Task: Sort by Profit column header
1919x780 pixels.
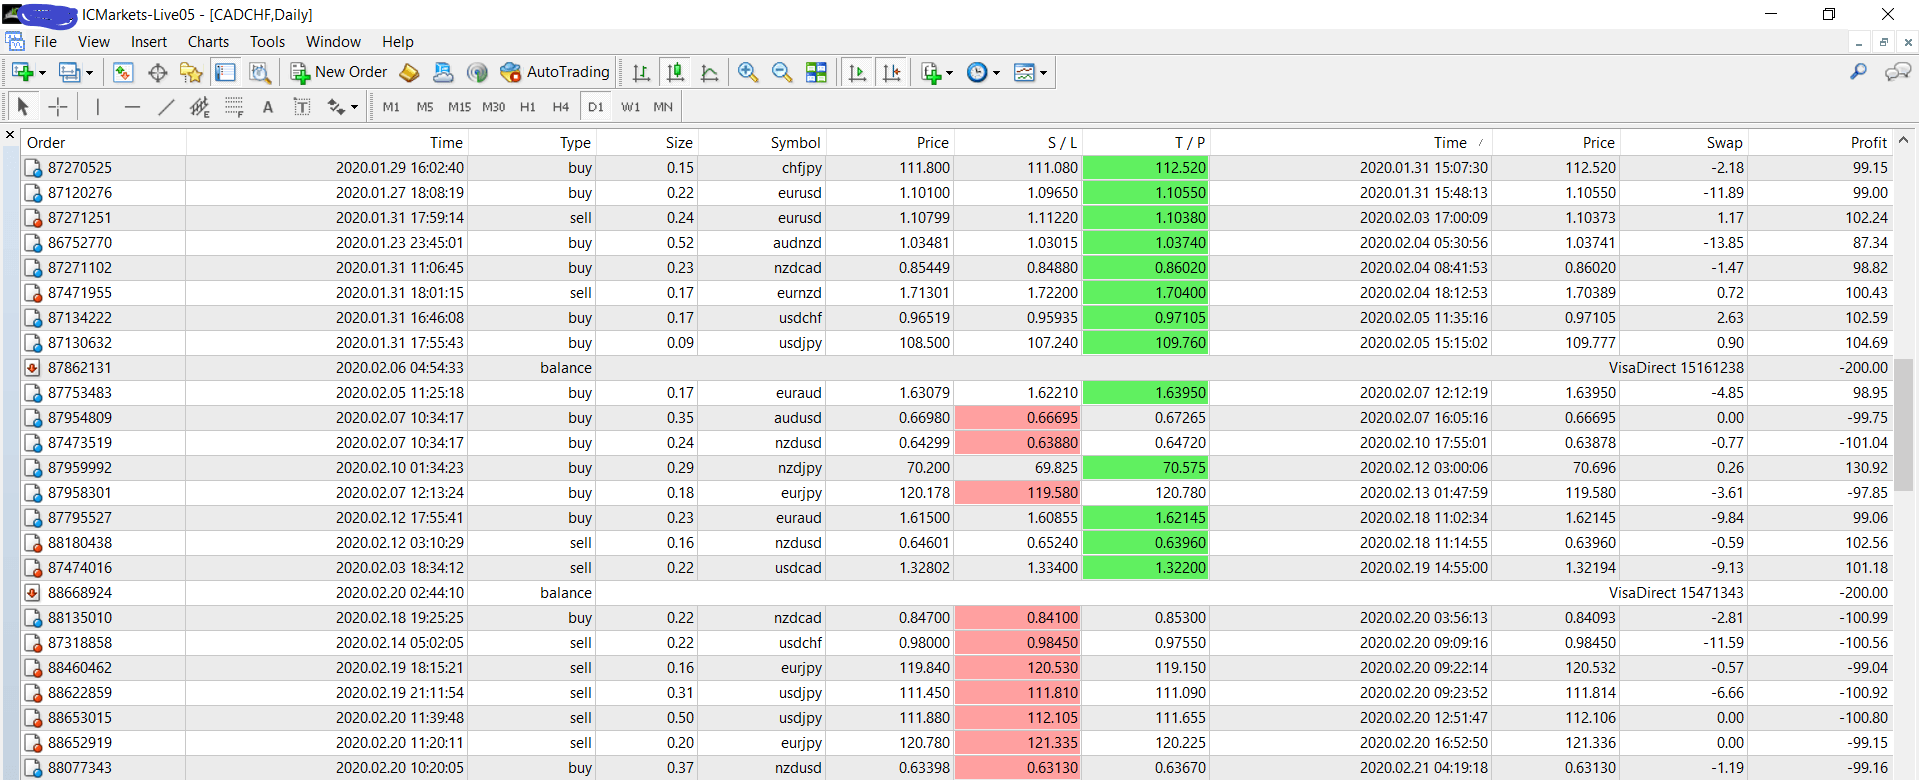Action: (1820, 143)
